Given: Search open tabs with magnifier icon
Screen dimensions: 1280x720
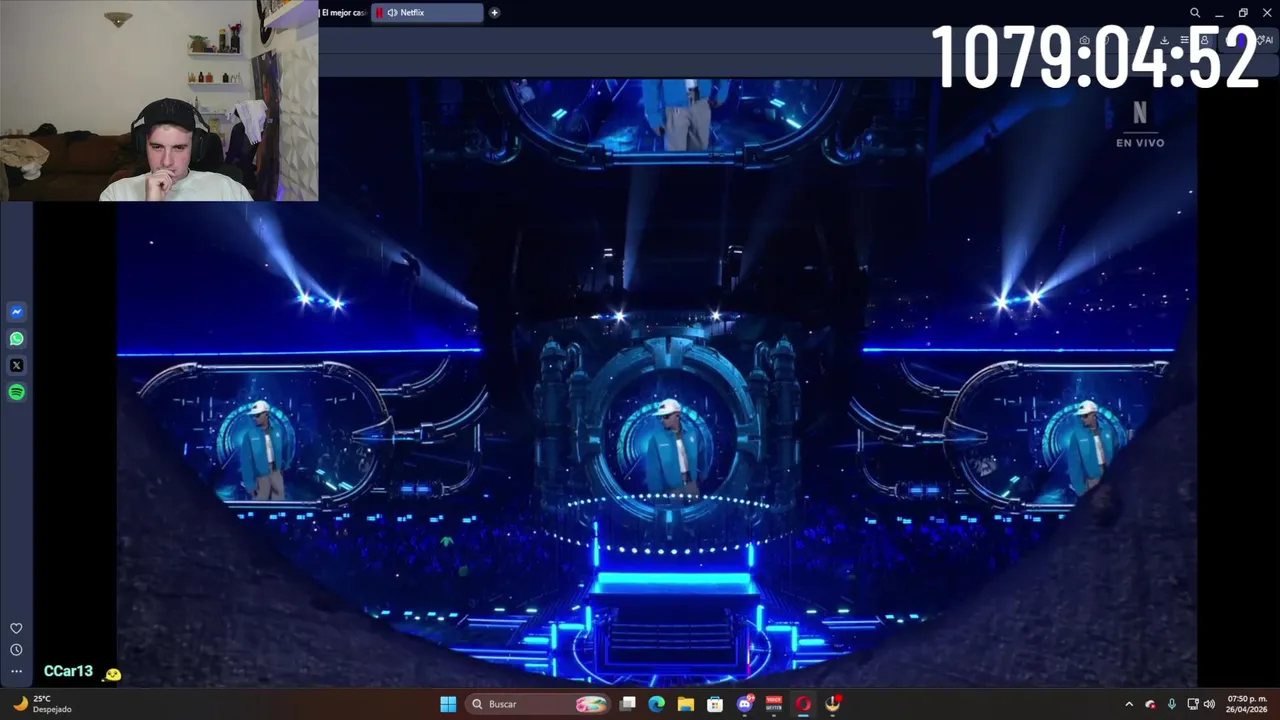Looking at the screenshot, I should (x=1195, y=13).
